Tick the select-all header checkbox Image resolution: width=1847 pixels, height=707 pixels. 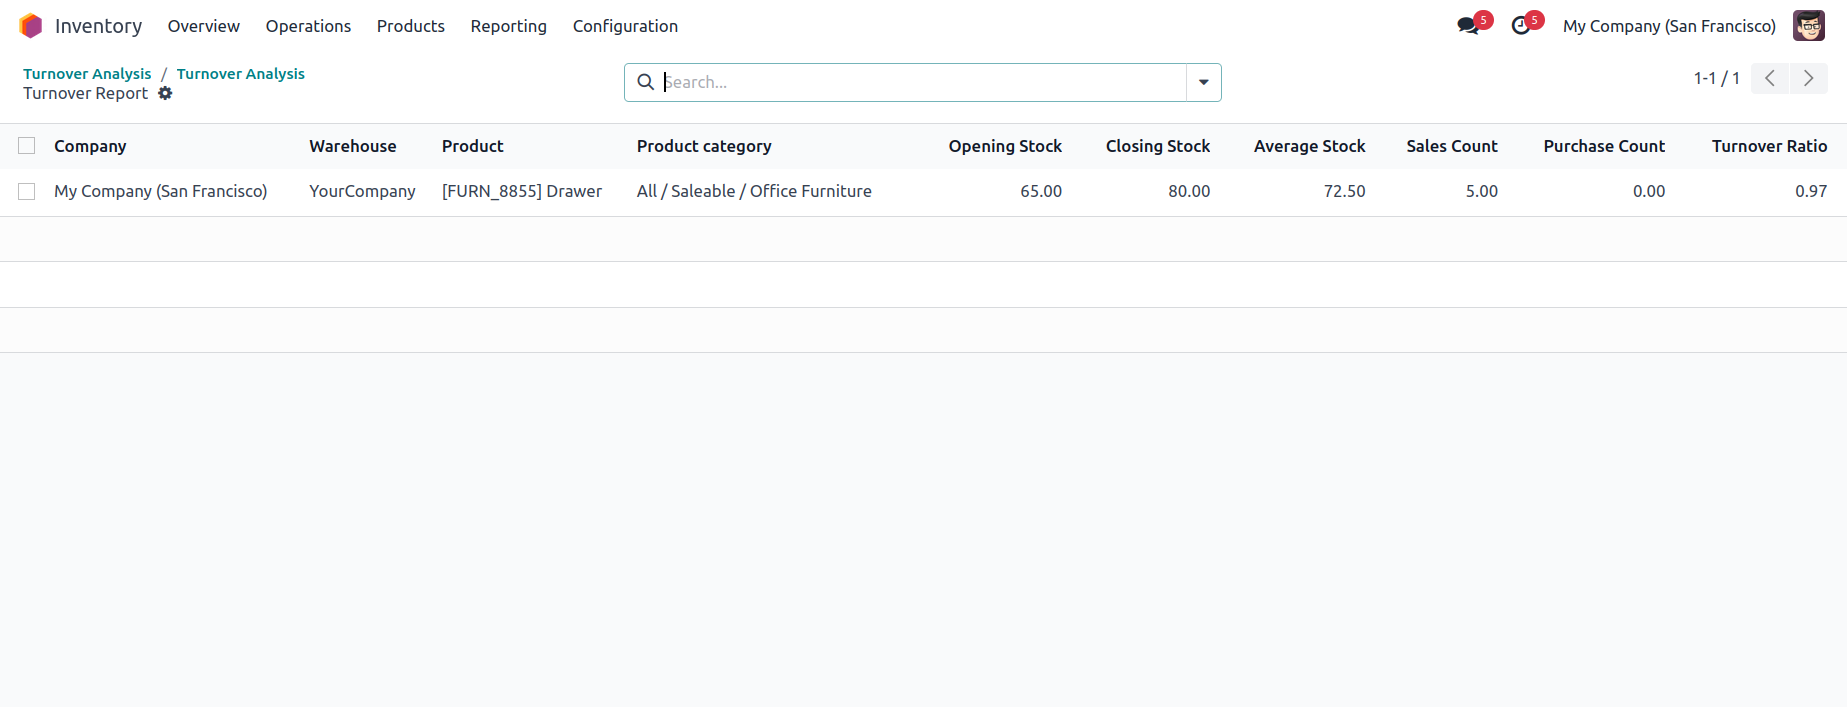tap(27, 146)
